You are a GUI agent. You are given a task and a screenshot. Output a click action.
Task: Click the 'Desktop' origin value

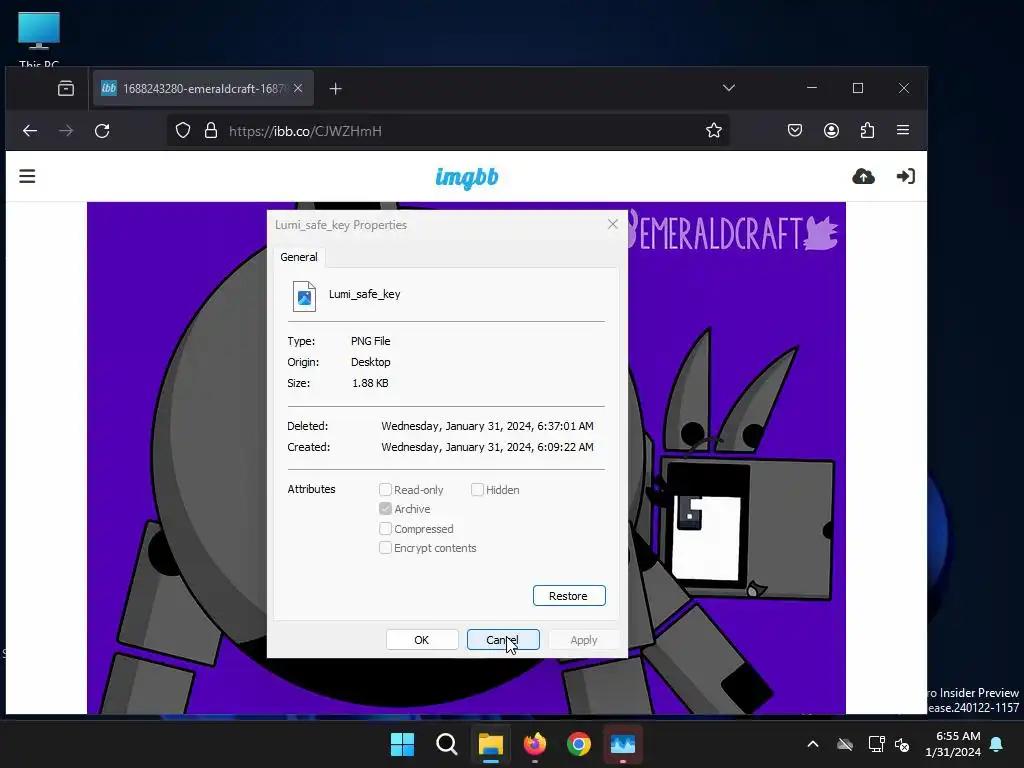coord(370,362)
